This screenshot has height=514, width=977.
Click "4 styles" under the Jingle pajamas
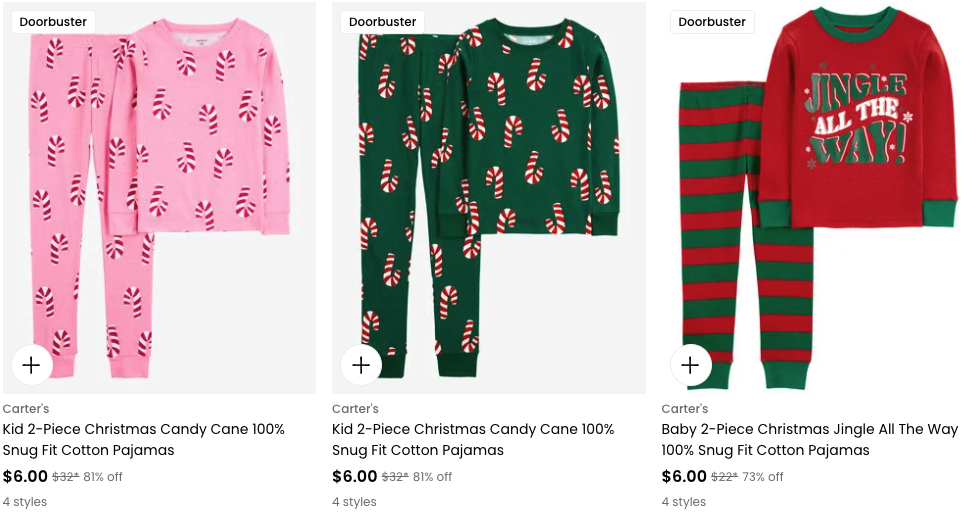click(684, 502)
